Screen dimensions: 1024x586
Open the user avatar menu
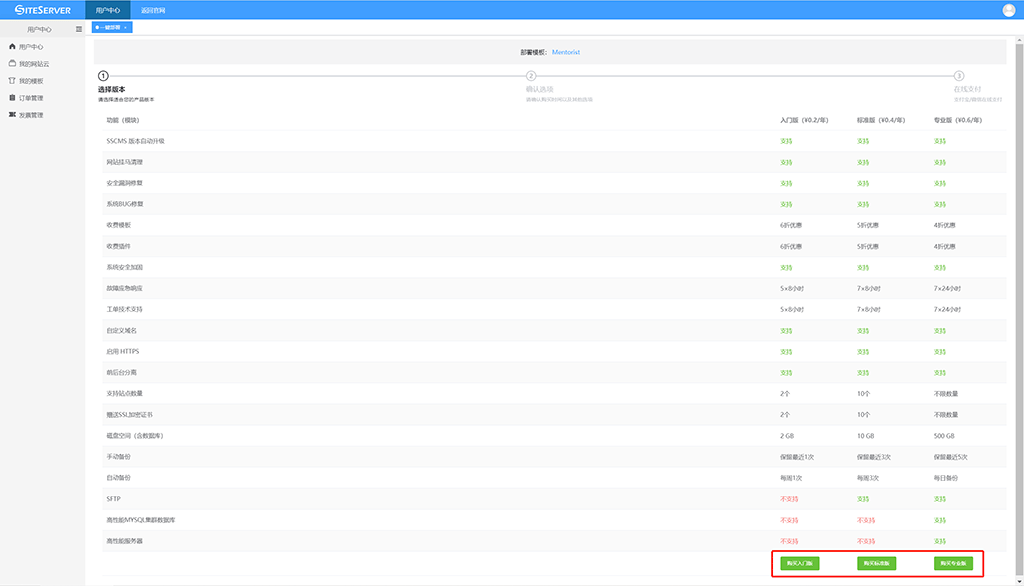[1008, 10]
